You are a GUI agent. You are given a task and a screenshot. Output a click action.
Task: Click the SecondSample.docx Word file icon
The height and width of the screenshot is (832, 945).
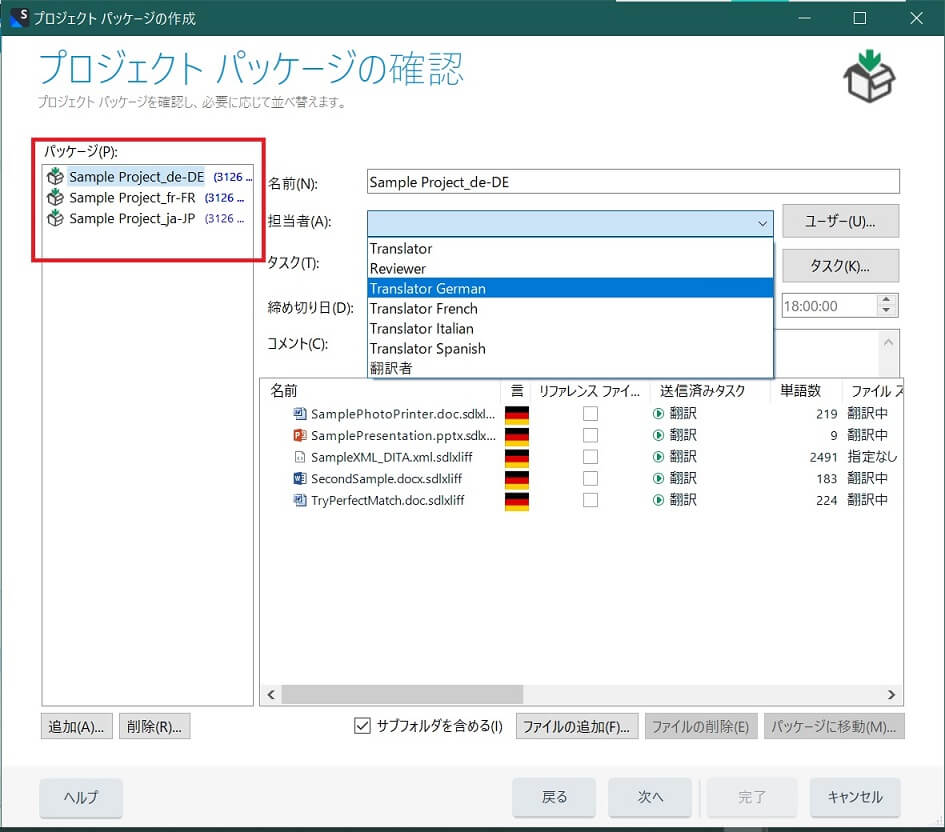coord(299,478)
